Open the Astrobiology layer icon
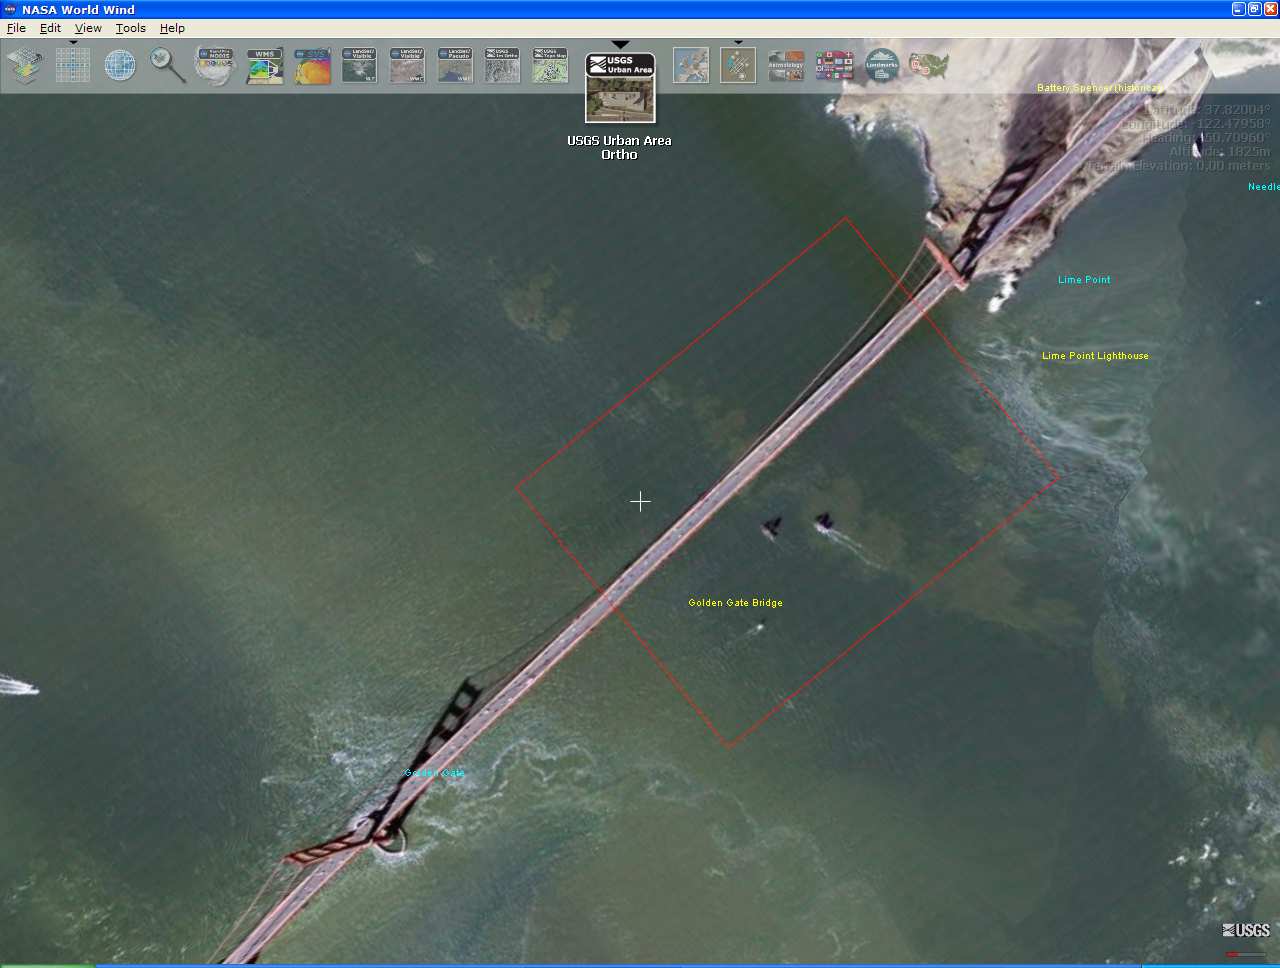The image size is (1280, 968). tap(786, 66)
